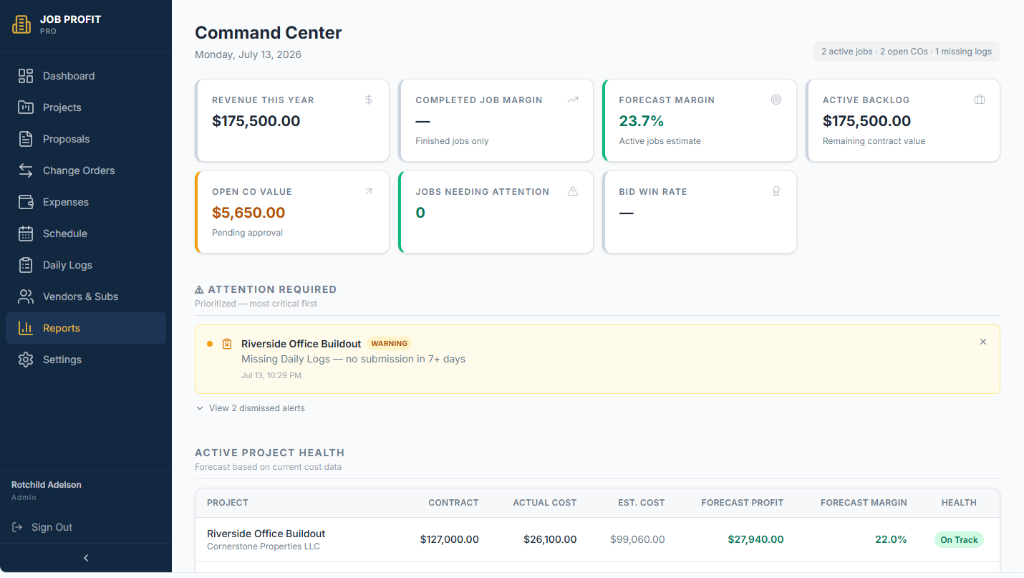The image size is (1024, 578).
Task: Click the Expenses wallet icon in sidebar
Action: [x=25, y=202]
